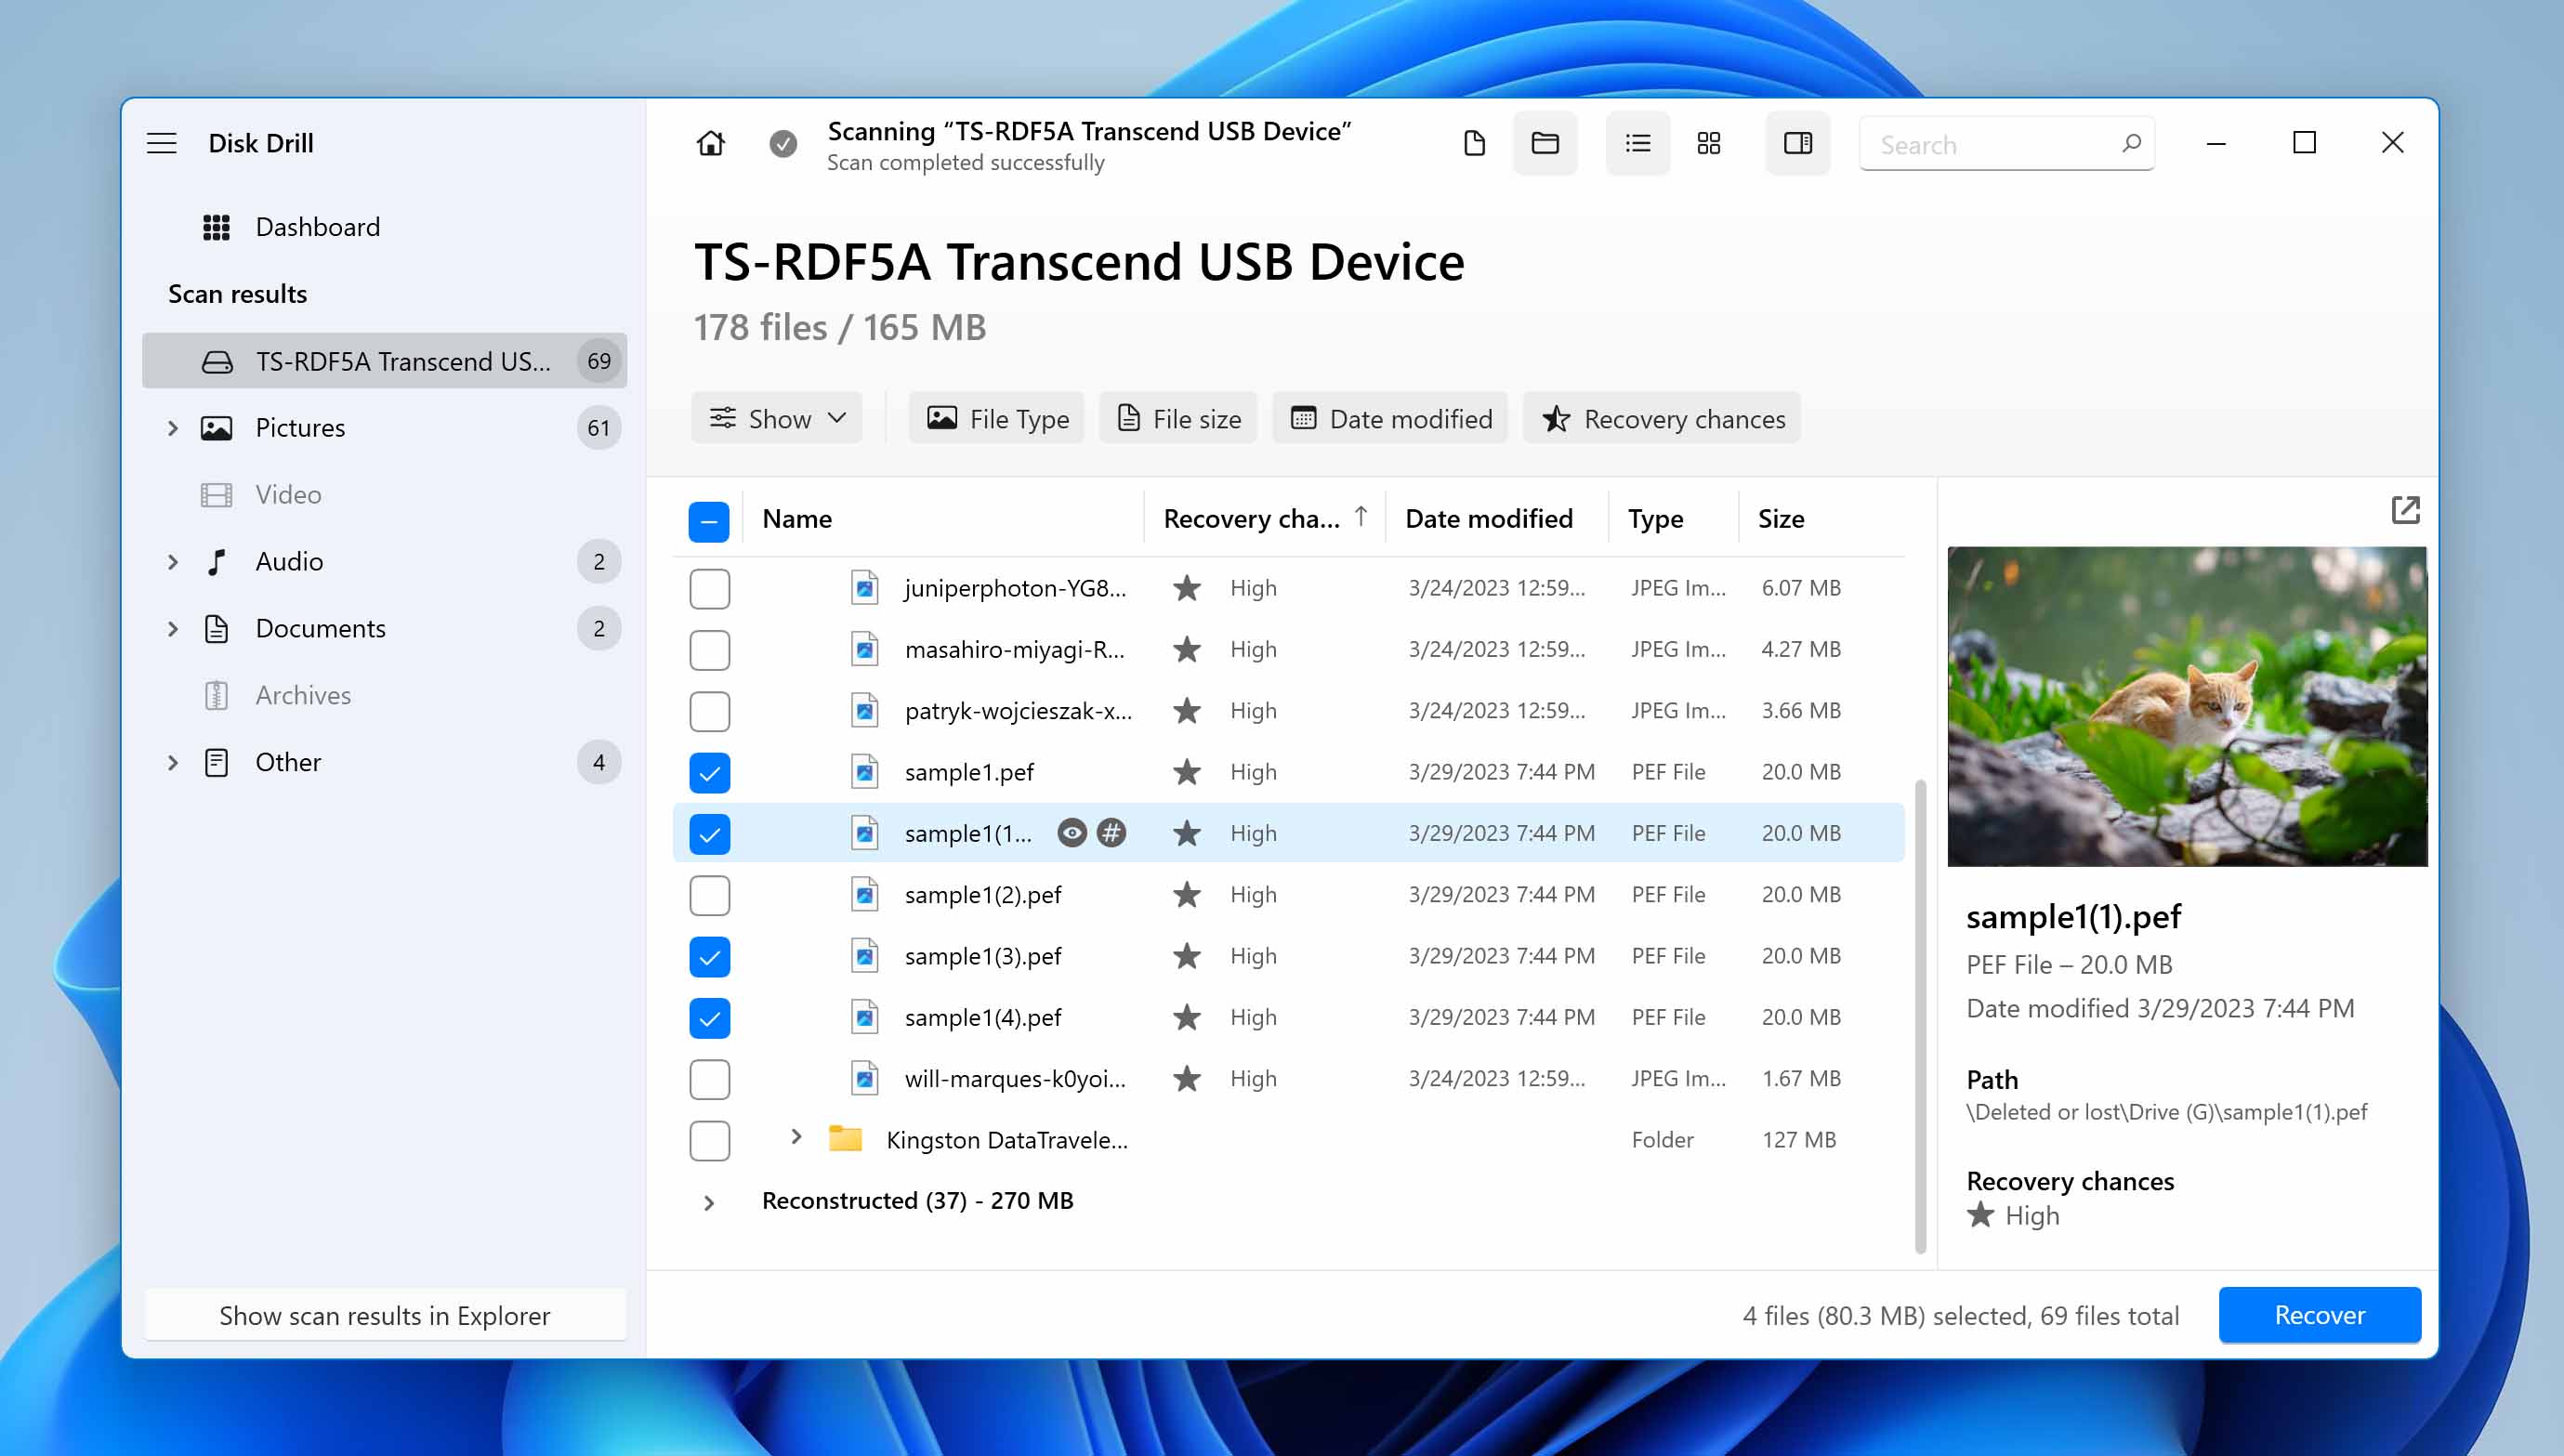Select Archives category in sidebar
2564x1456 pixels.
click(385, 696)
